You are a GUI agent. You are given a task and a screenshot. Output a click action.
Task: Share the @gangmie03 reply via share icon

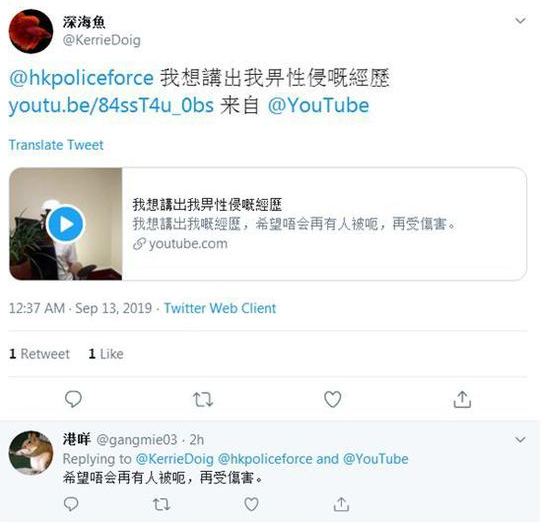pos(341,504)
